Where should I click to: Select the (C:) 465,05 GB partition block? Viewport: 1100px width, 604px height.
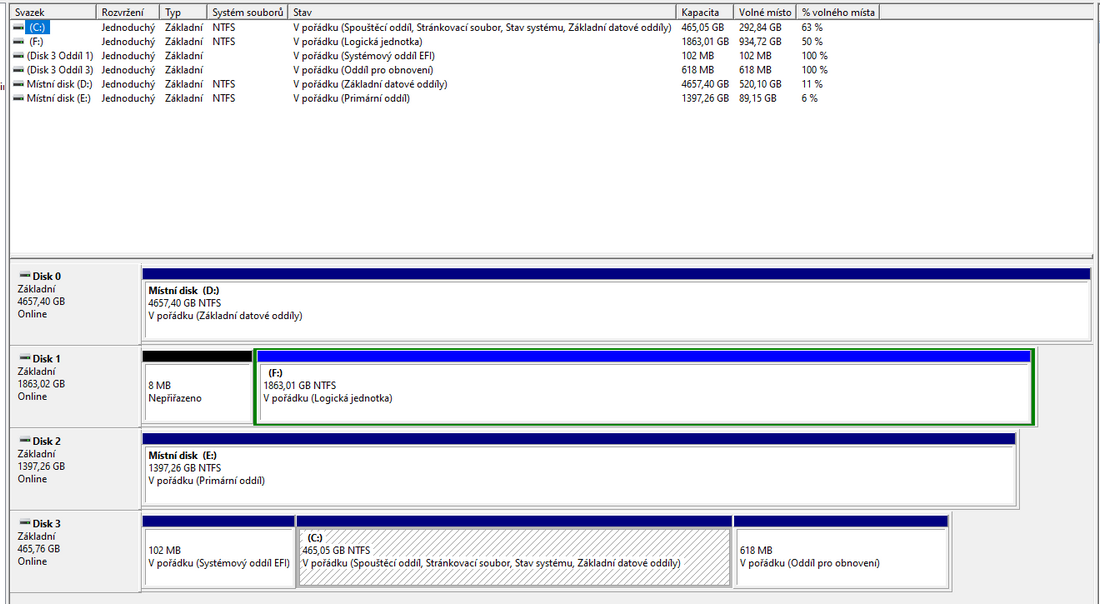514,551
